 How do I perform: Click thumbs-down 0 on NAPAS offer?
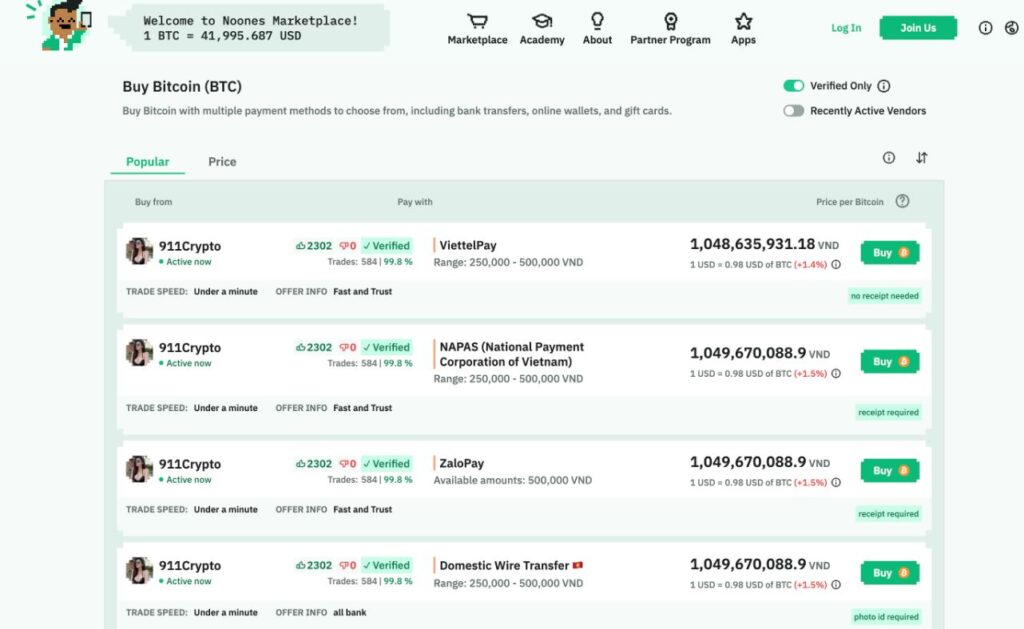348,347
